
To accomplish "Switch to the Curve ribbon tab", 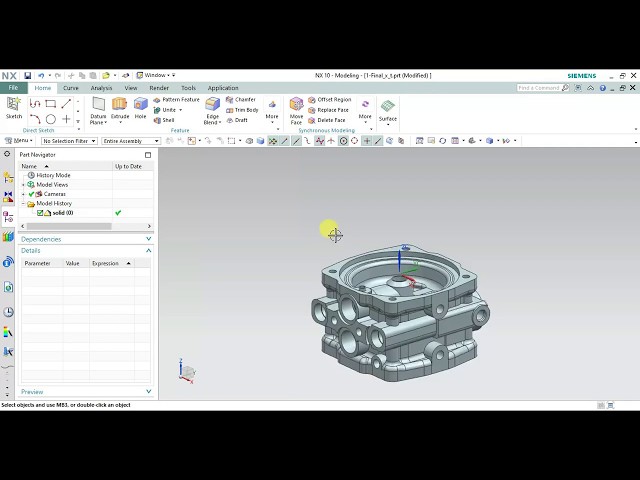I will pyautogui.click(x=71, y=88).
